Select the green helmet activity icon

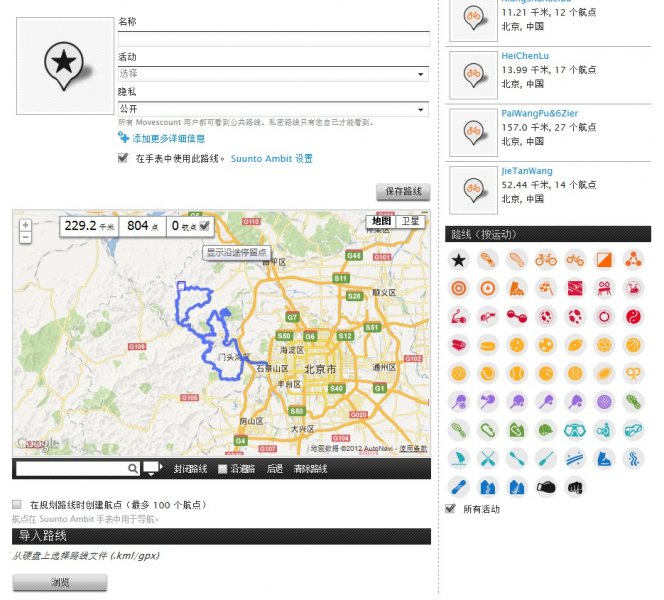545,431
